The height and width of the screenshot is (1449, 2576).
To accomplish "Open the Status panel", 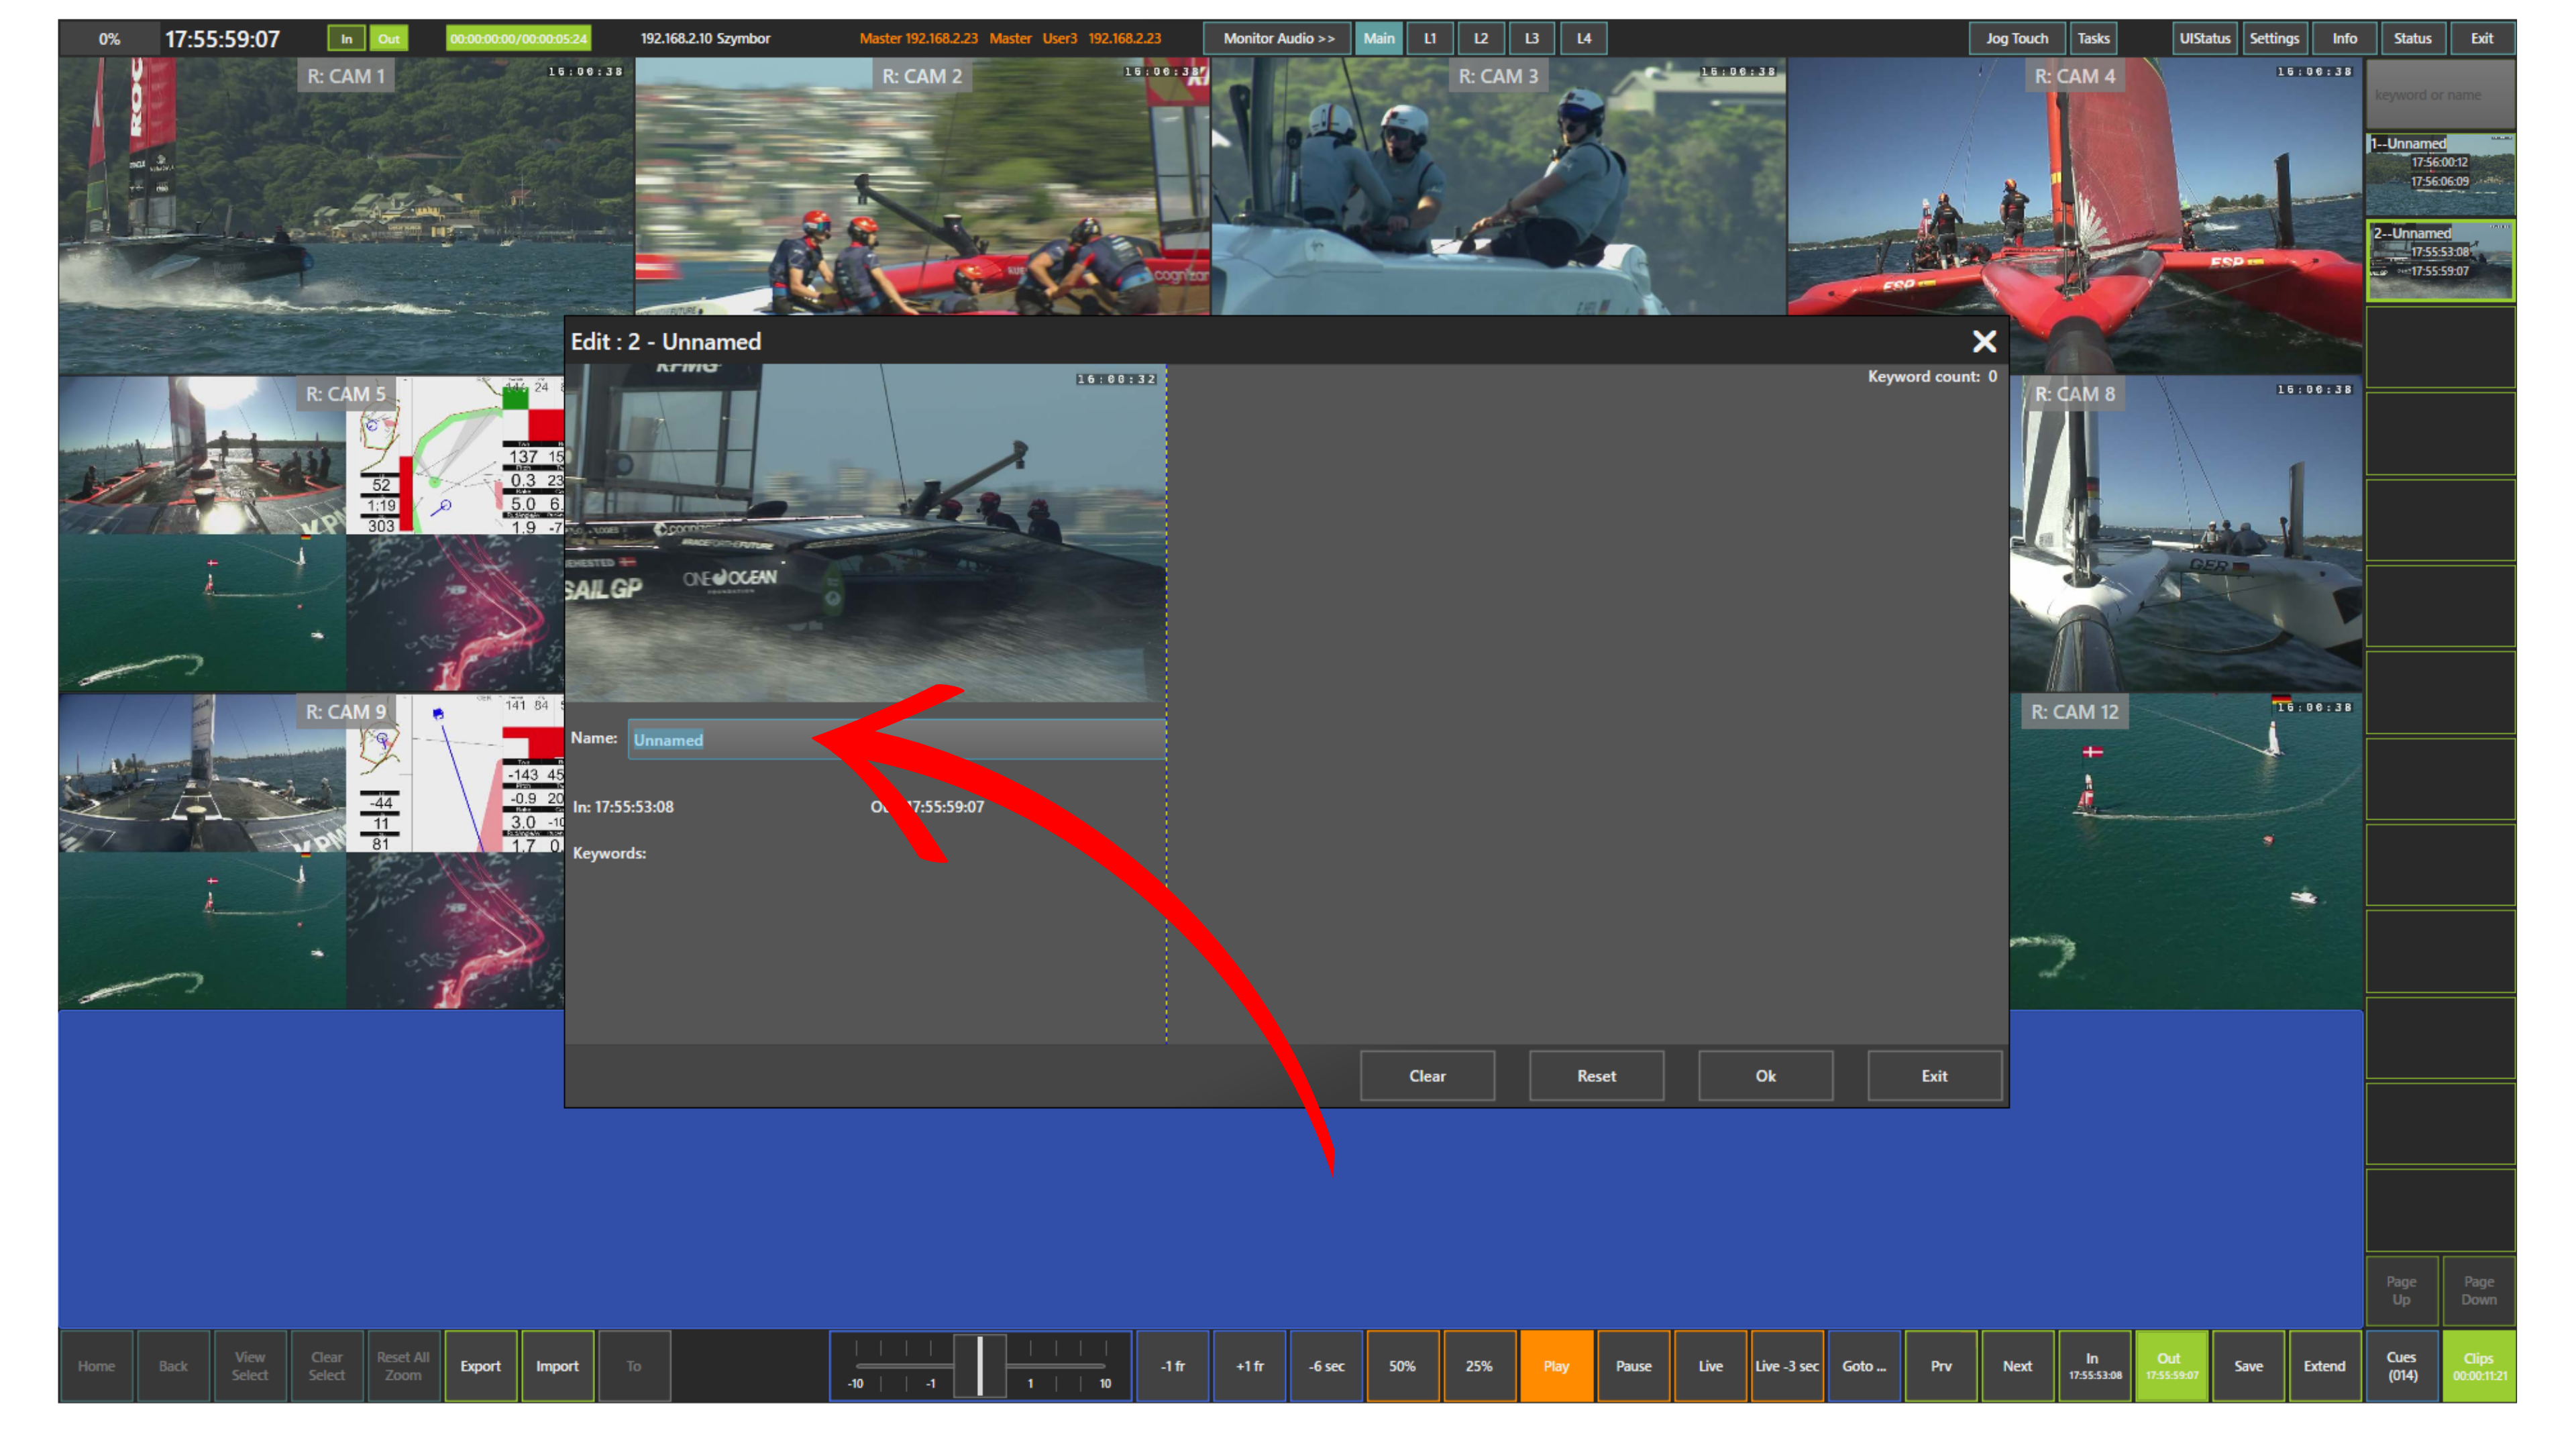I will tap(2412, 38).
